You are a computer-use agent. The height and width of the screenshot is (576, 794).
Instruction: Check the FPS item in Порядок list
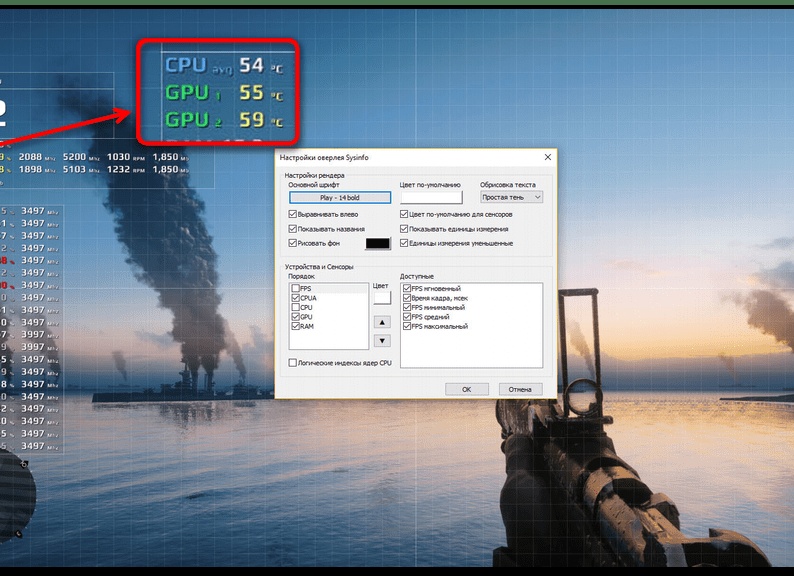click(296, 288)
